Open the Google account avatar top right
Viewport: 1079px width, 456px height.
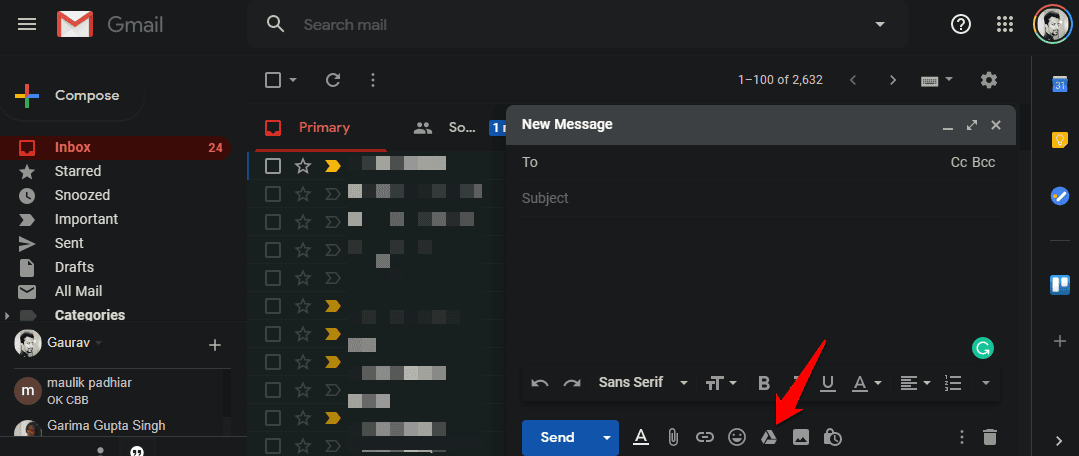(x=1052, y=25)
